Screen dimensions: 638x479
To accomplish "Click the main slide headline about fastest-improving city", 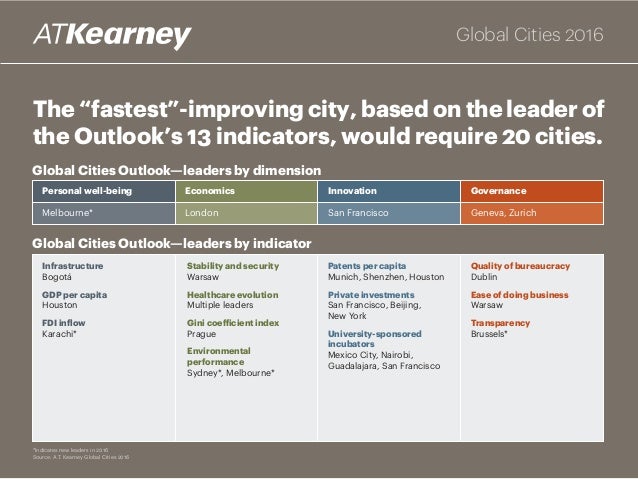I will click(318, 122).
